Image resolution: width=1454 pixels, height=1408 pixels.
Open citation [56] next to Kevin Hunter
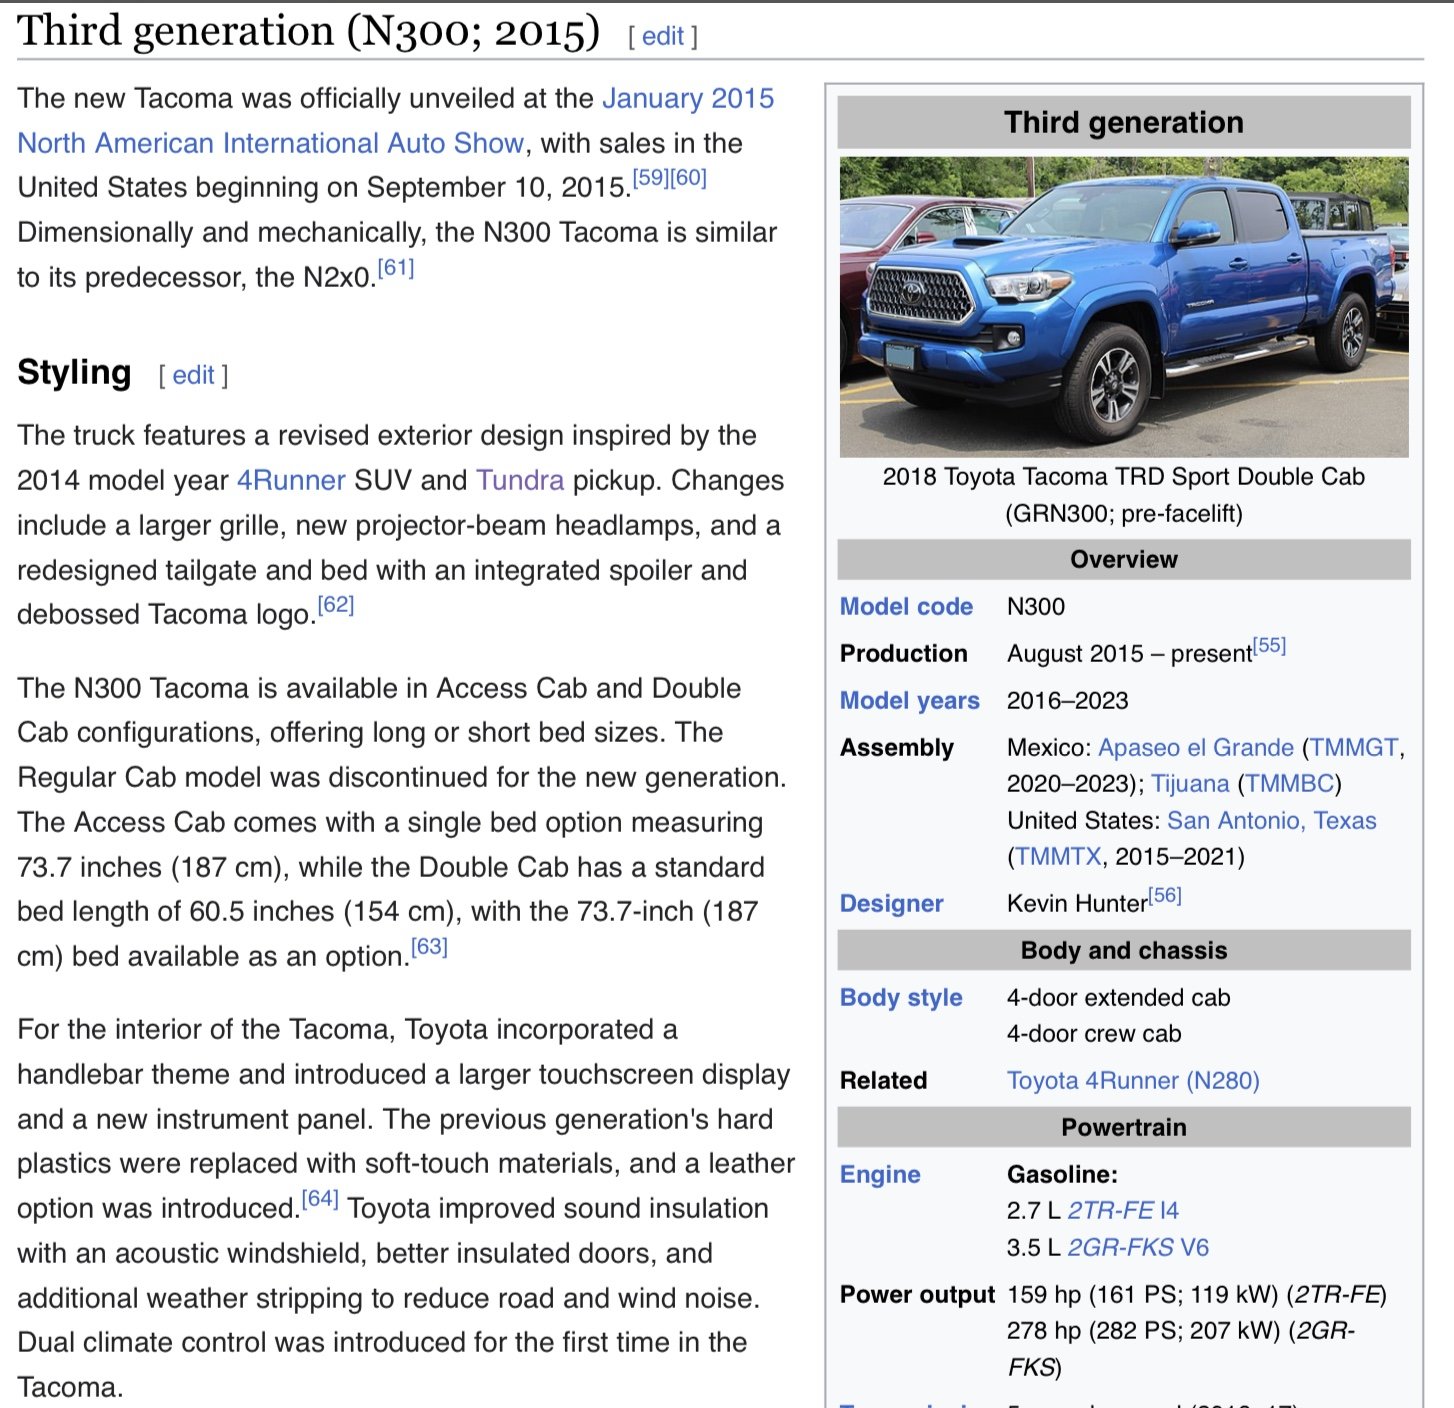(x=1165, y=896)
